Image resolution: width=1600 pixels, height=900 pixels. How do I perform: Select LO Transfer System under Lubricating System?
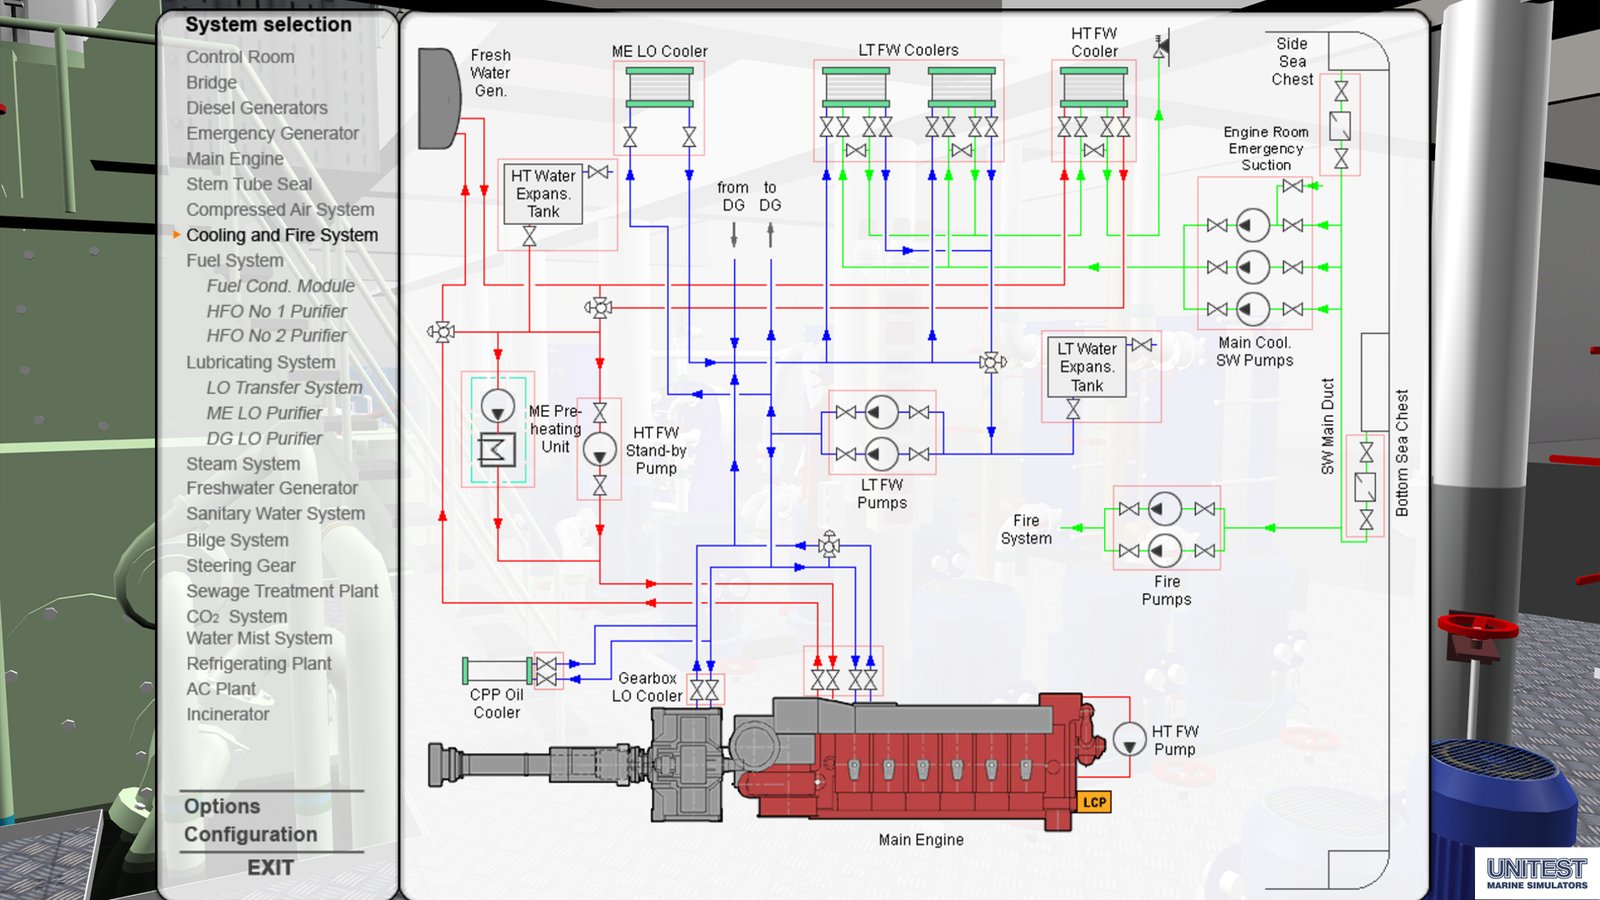tap(283, 387)
